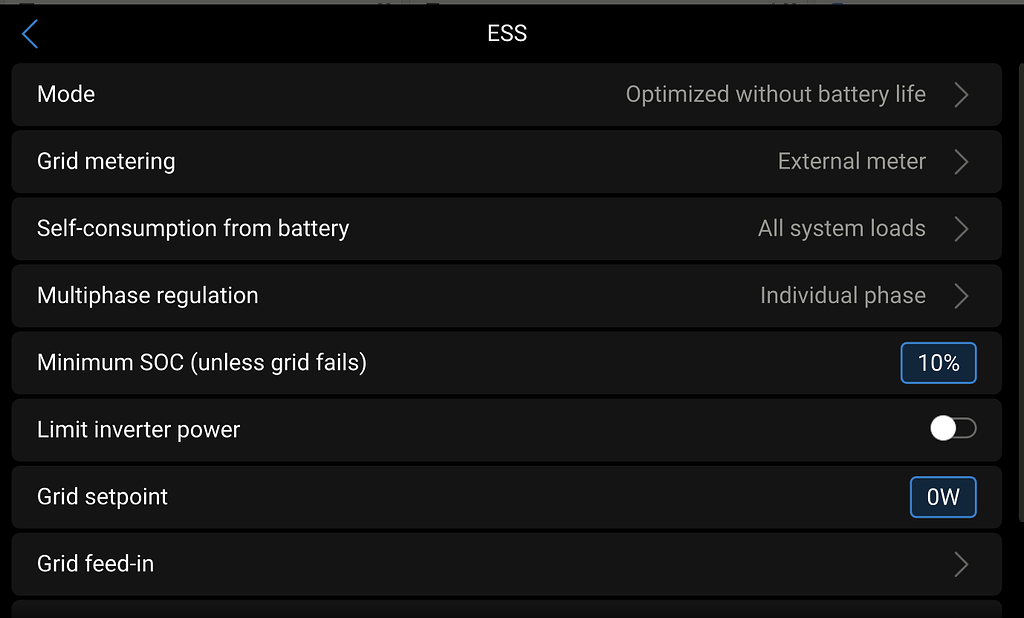
Task: Open Self-consumption from battery settings
Action: point(400,228)
